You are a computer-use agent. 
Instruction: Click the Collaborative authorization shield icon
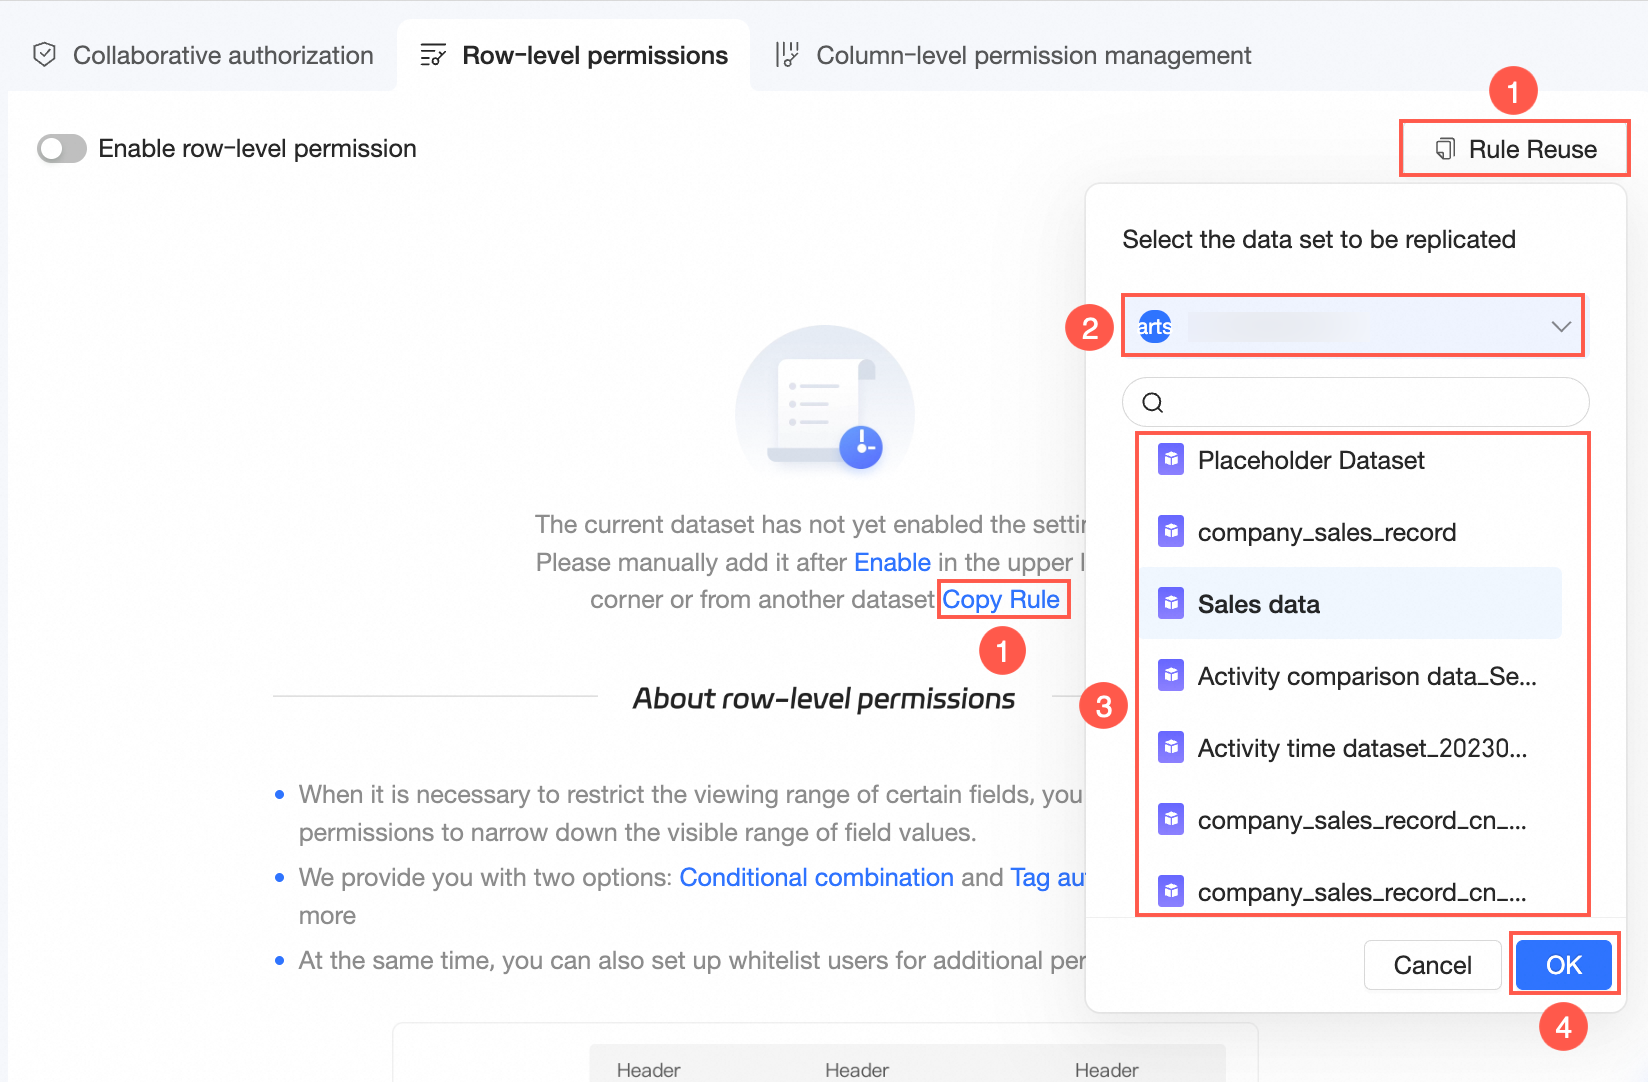click(44, 55)
